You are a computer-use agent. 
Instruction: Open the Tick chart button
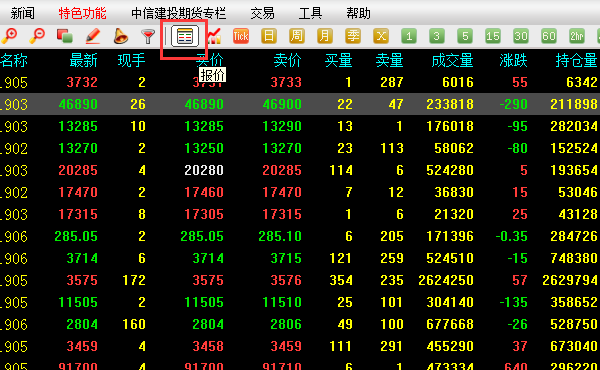point(241,36)
